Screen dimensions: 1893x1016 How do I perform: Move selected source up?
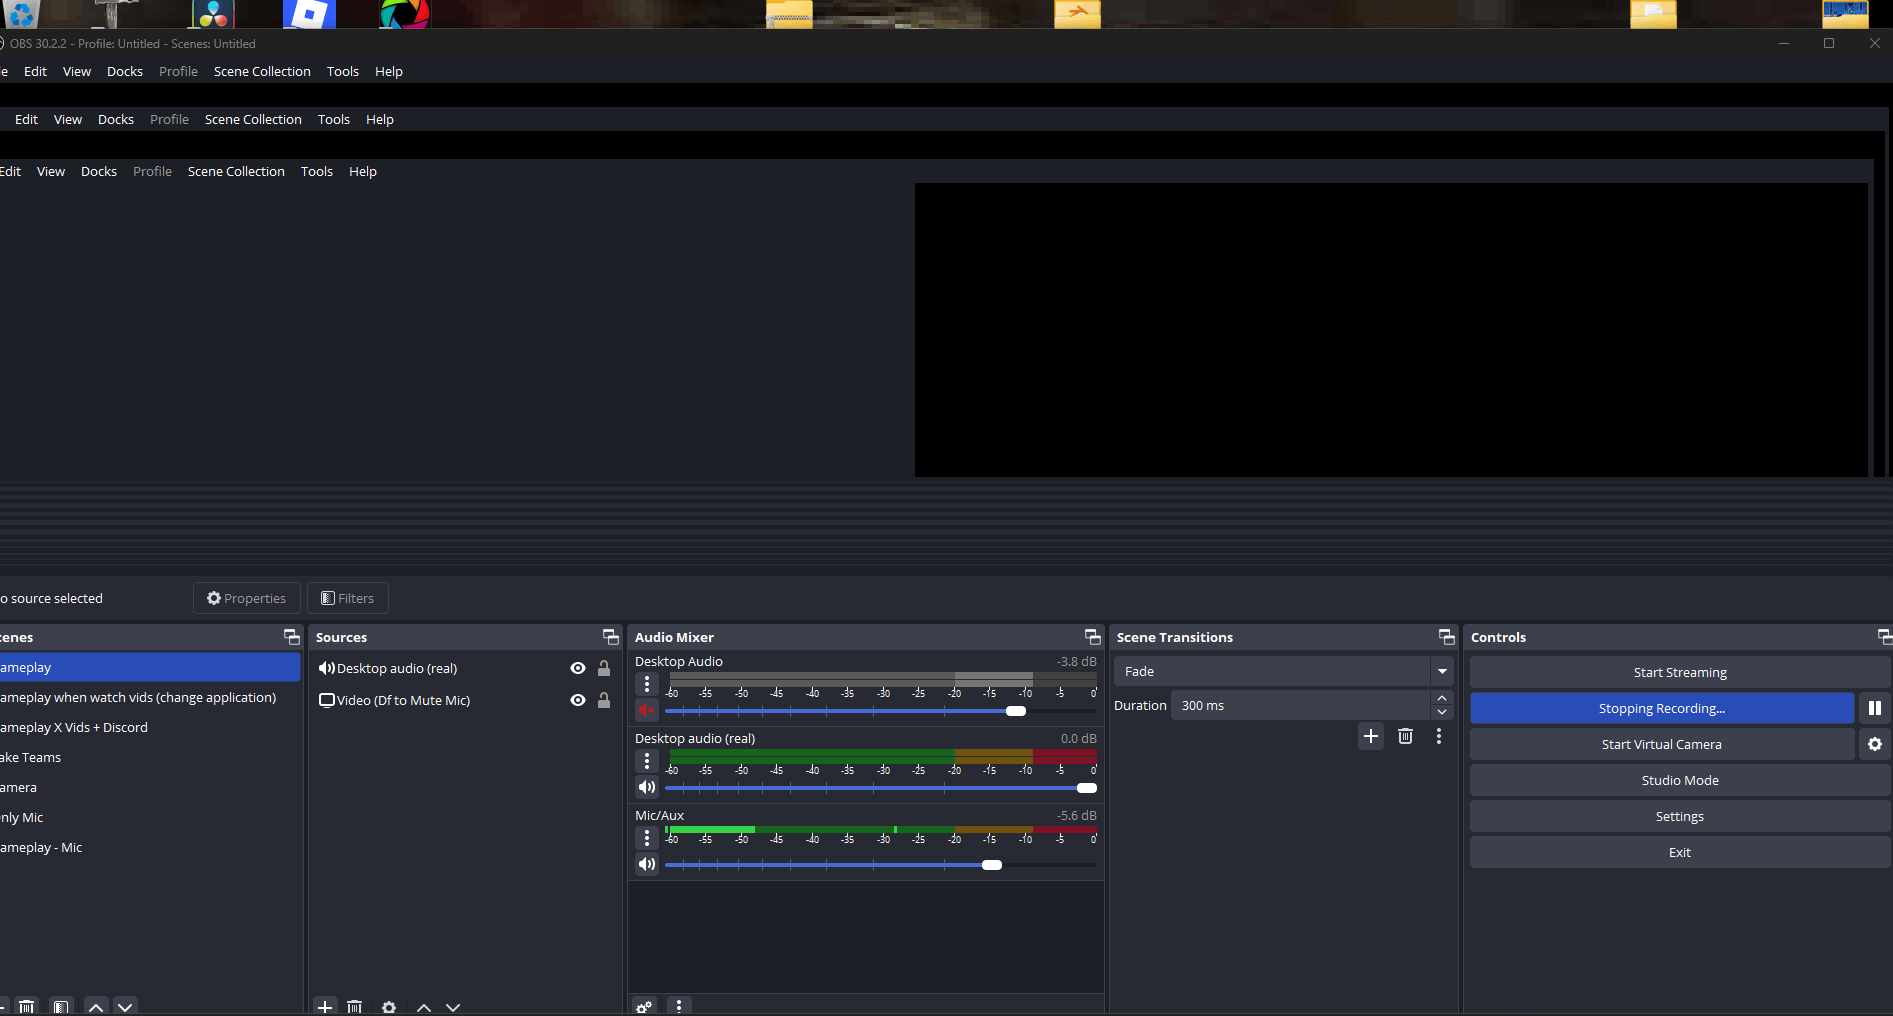(424, 1007)
